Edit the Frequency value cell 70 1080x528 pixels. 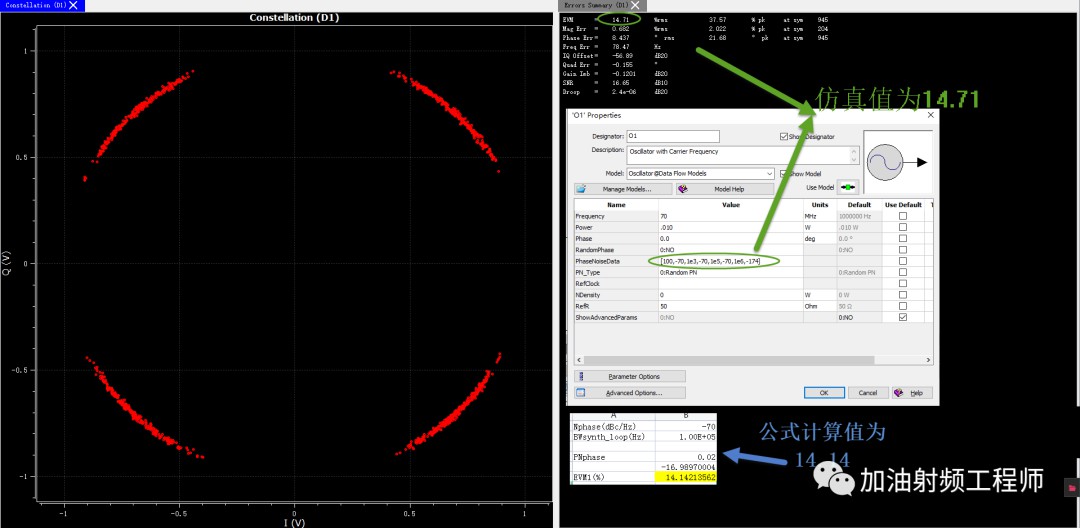(x=731, y=216)
